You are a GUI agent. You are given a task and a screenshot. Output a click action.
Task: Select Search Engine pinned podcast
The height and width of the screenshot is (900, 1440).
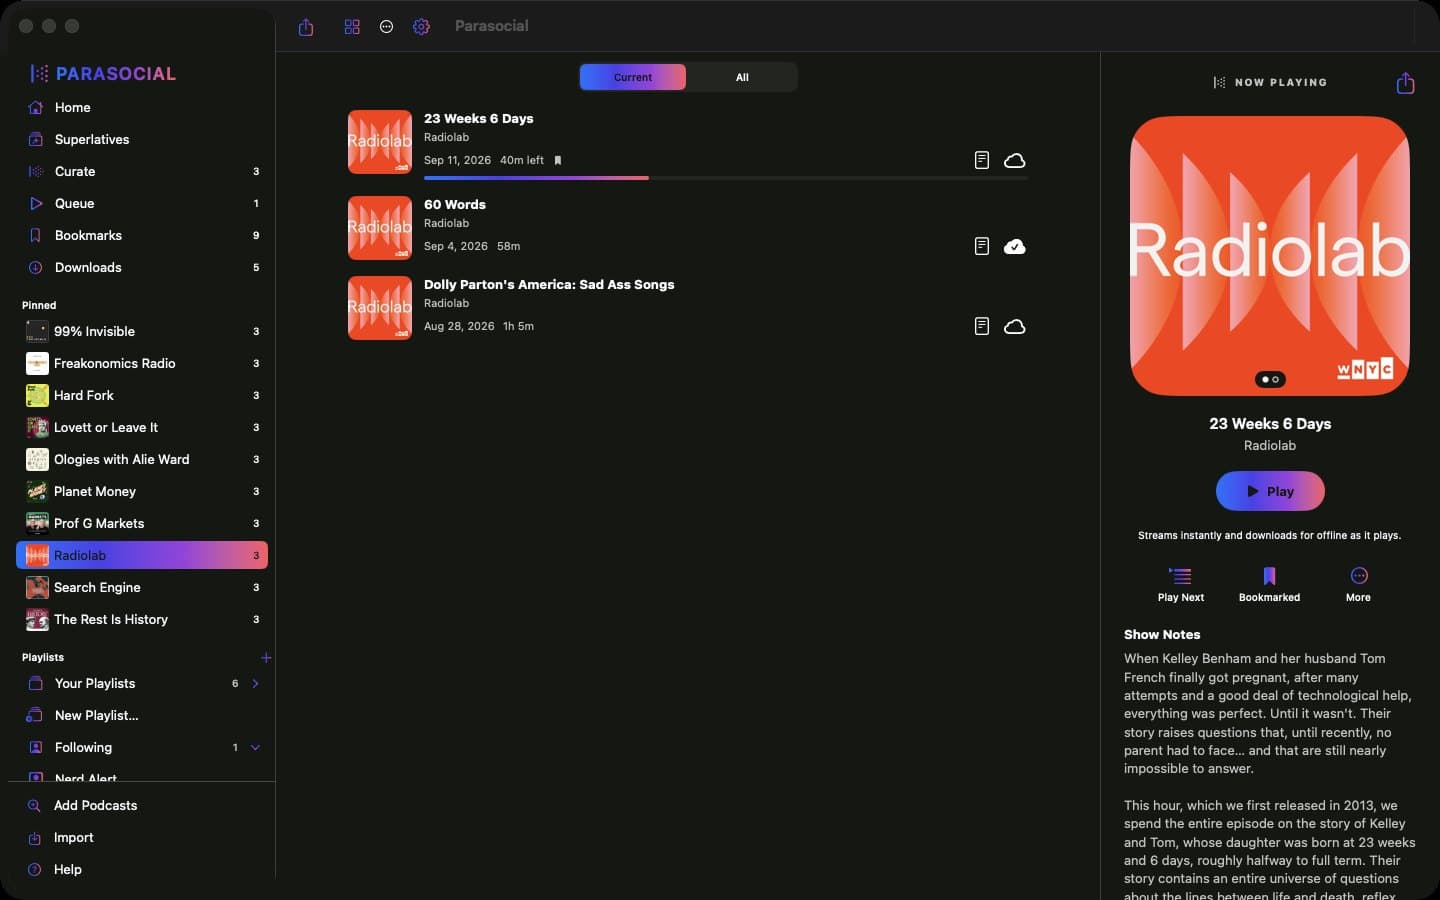pos(142,587)
